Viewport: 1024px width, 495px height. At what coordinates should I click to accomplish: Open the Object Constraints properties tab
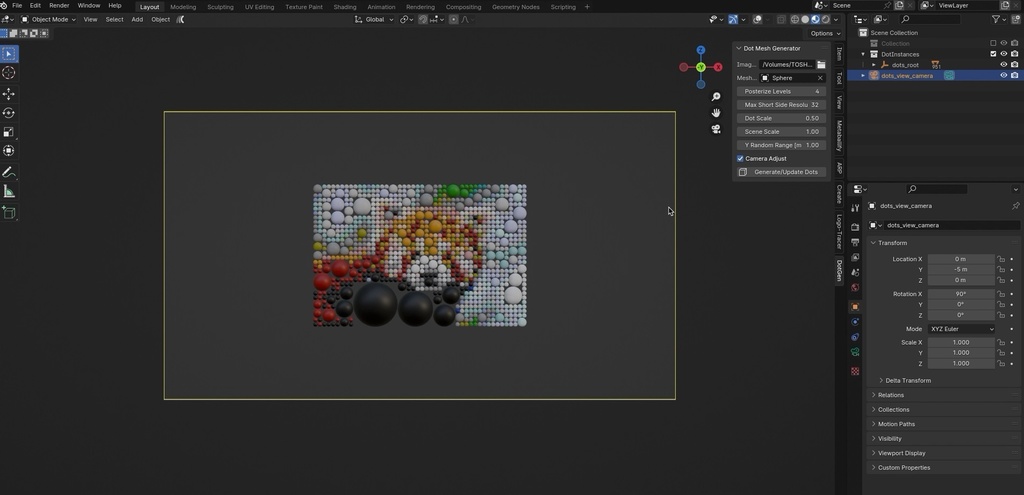855,337
